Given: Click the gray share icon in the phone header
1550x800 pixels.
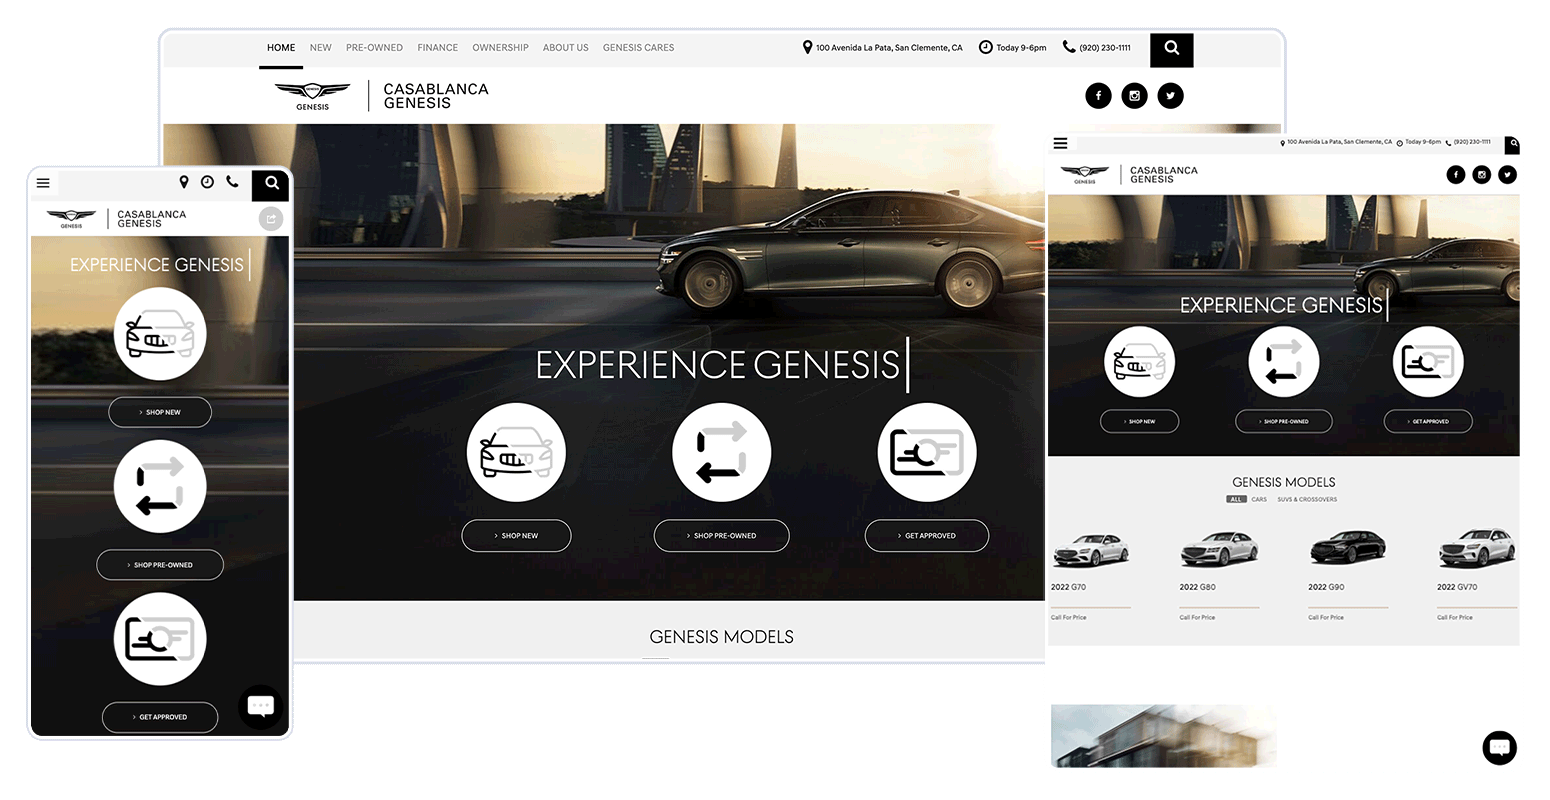Looking at the screenshot, I should point(271,219).
